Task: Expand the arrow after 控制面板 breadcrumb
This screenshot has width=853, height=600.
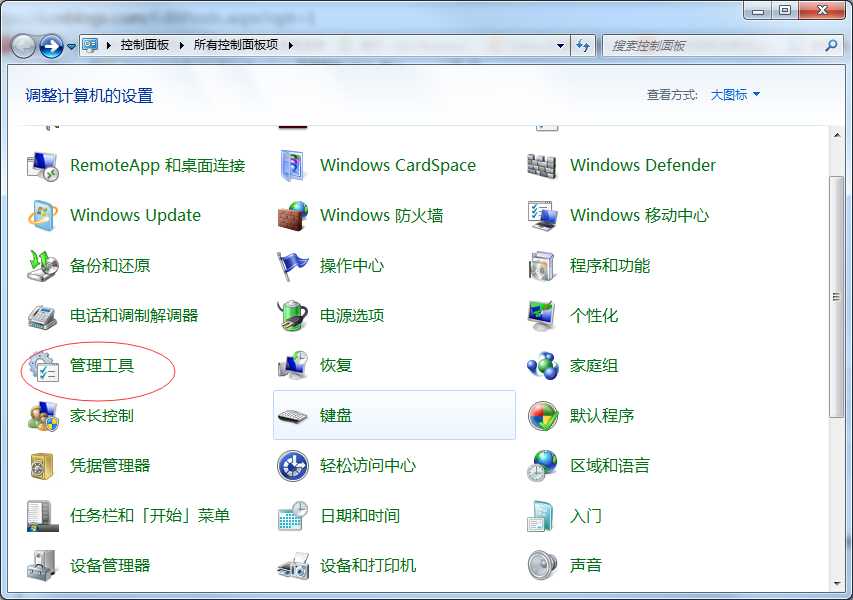Action: coord(182,46)
